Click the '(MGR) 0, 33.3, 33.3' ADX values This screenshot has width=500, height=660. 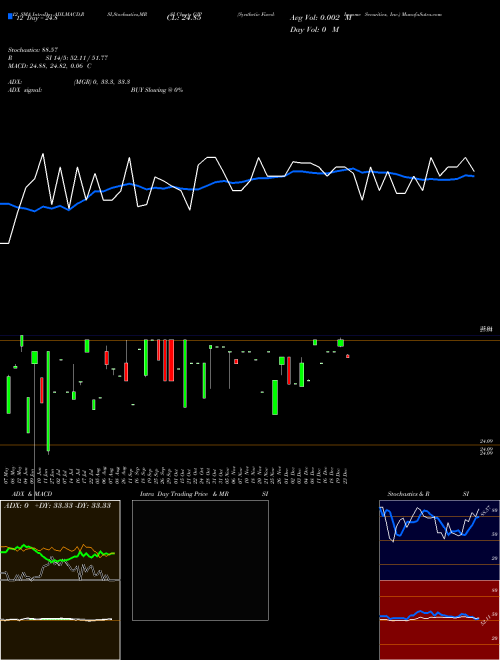pos(101,82)
